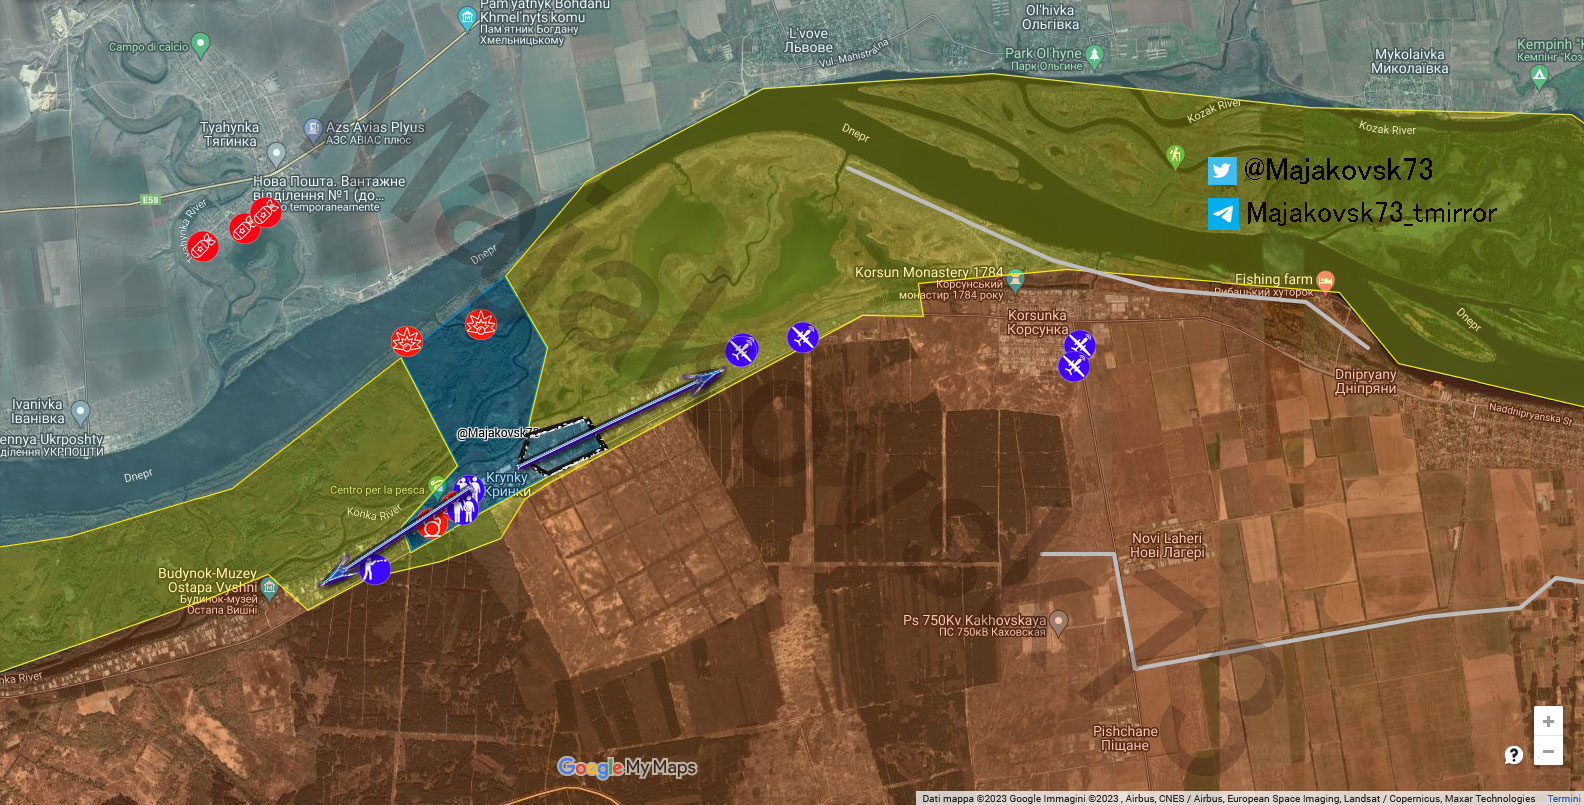Open the red explosion marker inside the blue zone
Image resolution: width=1584 pixels, height=805 pixels.
[481, 324]
